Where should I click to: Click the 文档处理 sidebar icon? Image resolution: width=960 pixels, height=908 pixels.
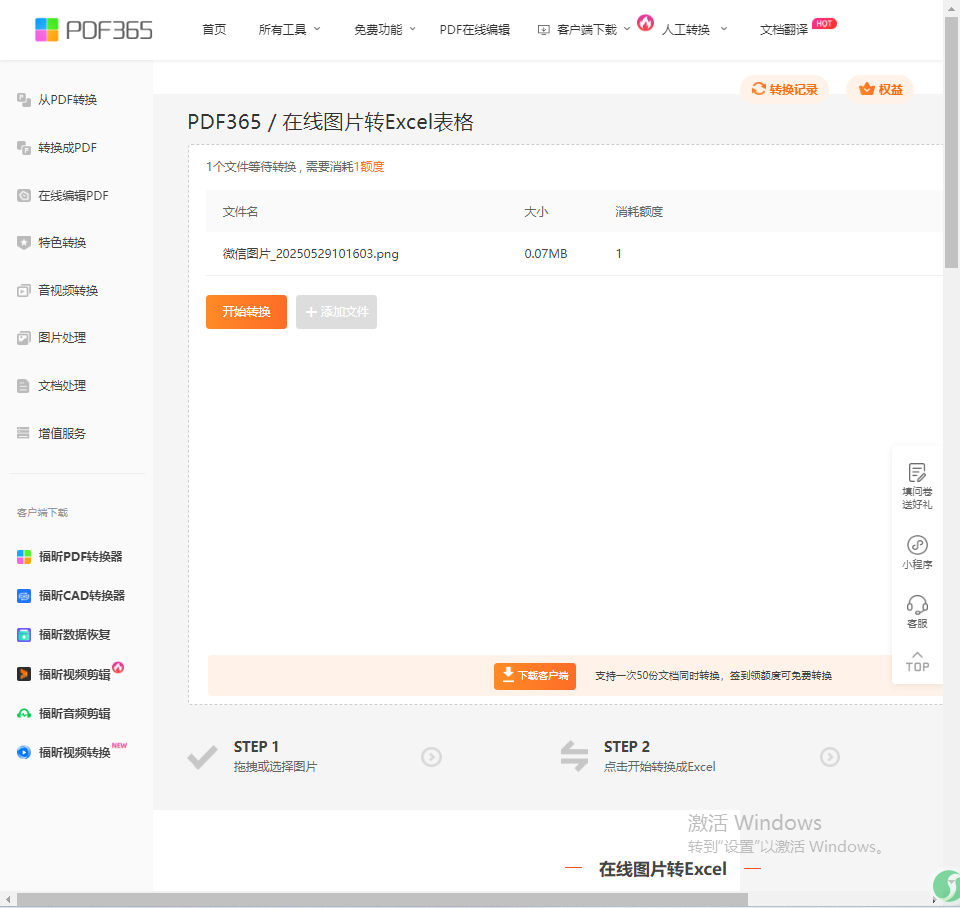(x=24, y=386)
